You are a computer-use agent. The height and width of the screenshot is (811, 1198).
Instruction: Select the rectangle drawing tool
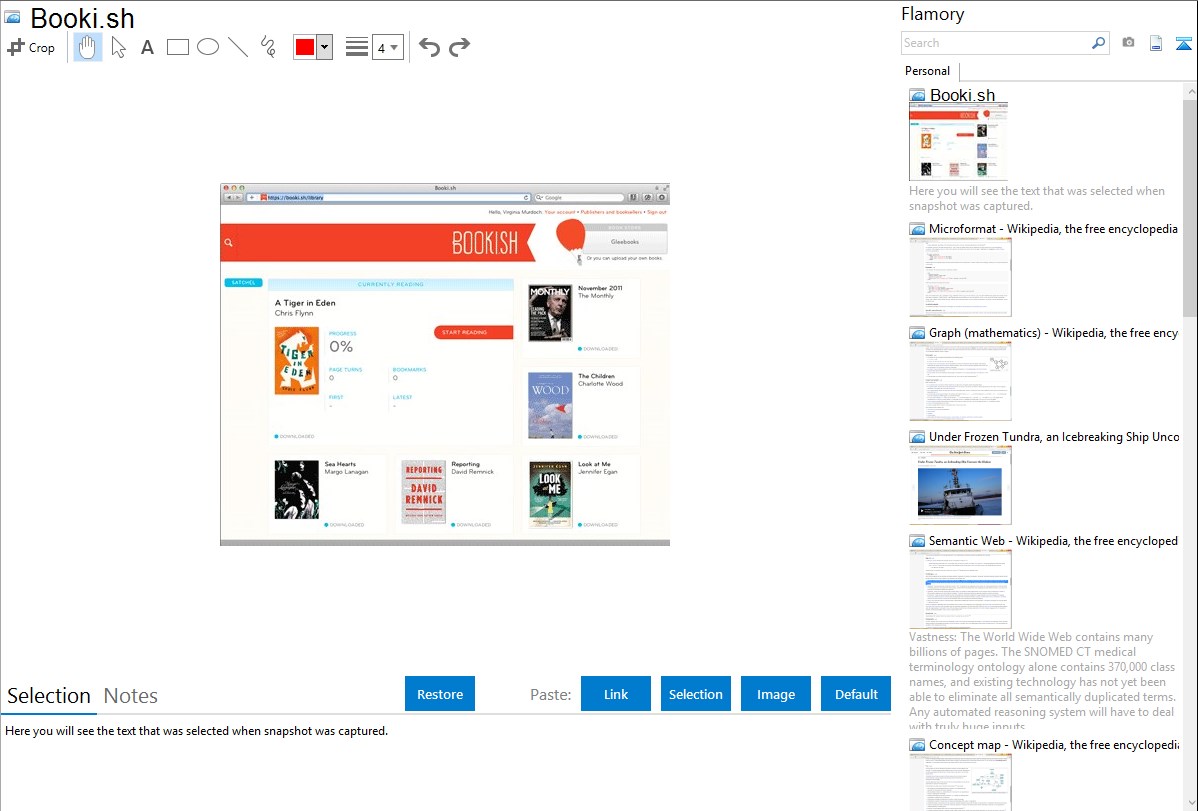[177, 47]
